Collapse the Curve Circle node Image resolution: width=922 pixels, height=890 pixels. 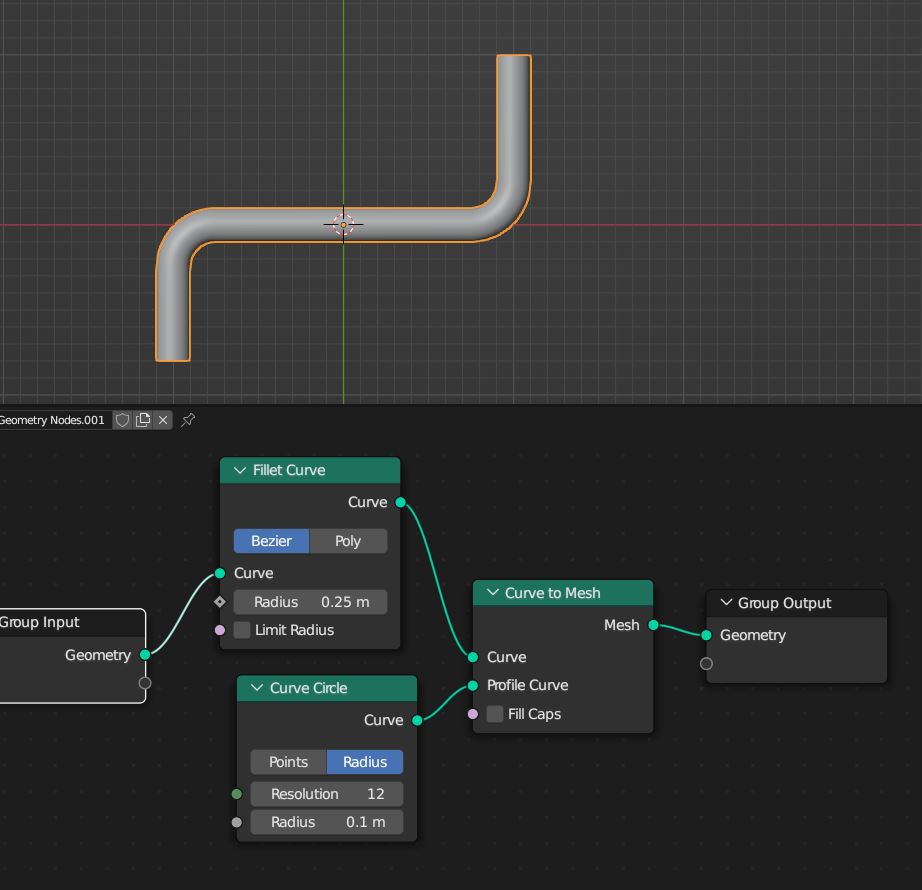257,688
